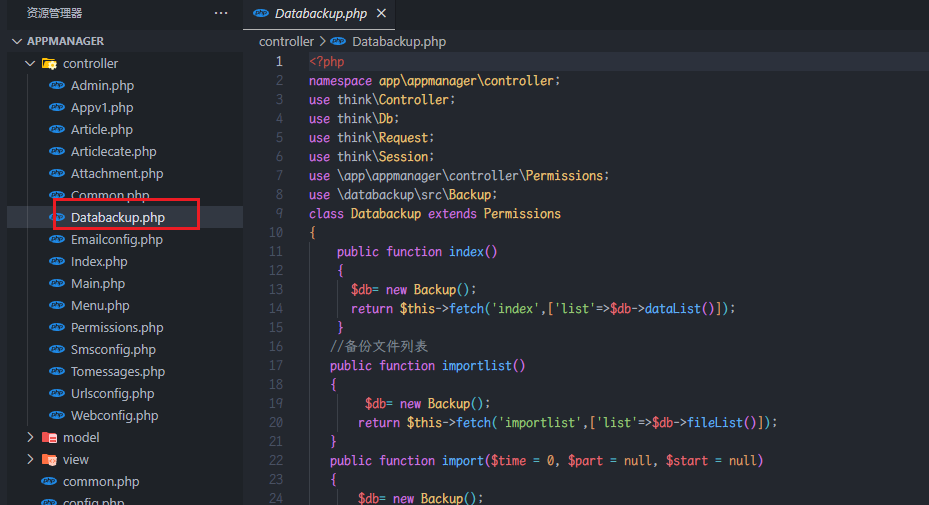This screenshot has width=929, height=505.
Task: Click PHP icon beside Admin.php
Action: 57,85
